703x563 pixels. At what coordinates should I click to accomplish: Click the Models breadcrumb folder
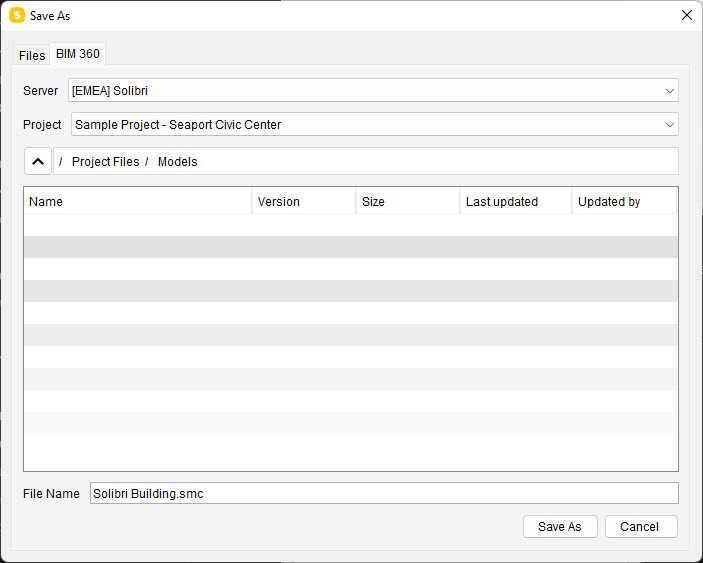(177, 162)
